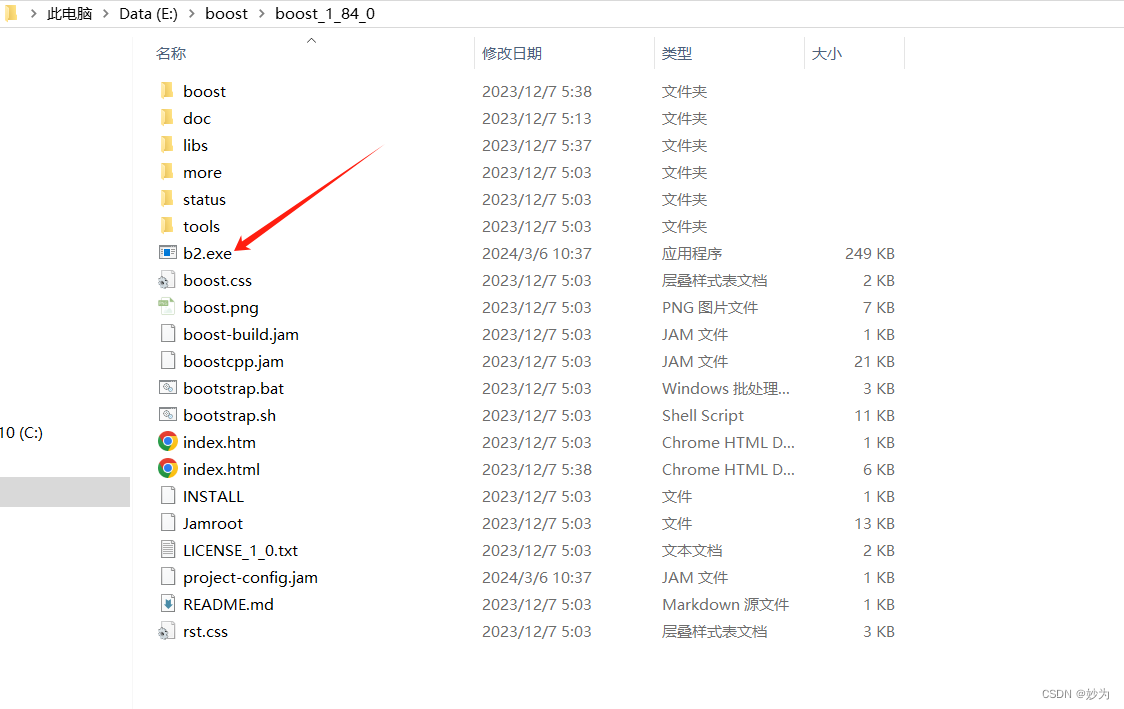
Task: Click the PNG 图片文件 type cell
Action: [710, 308]
